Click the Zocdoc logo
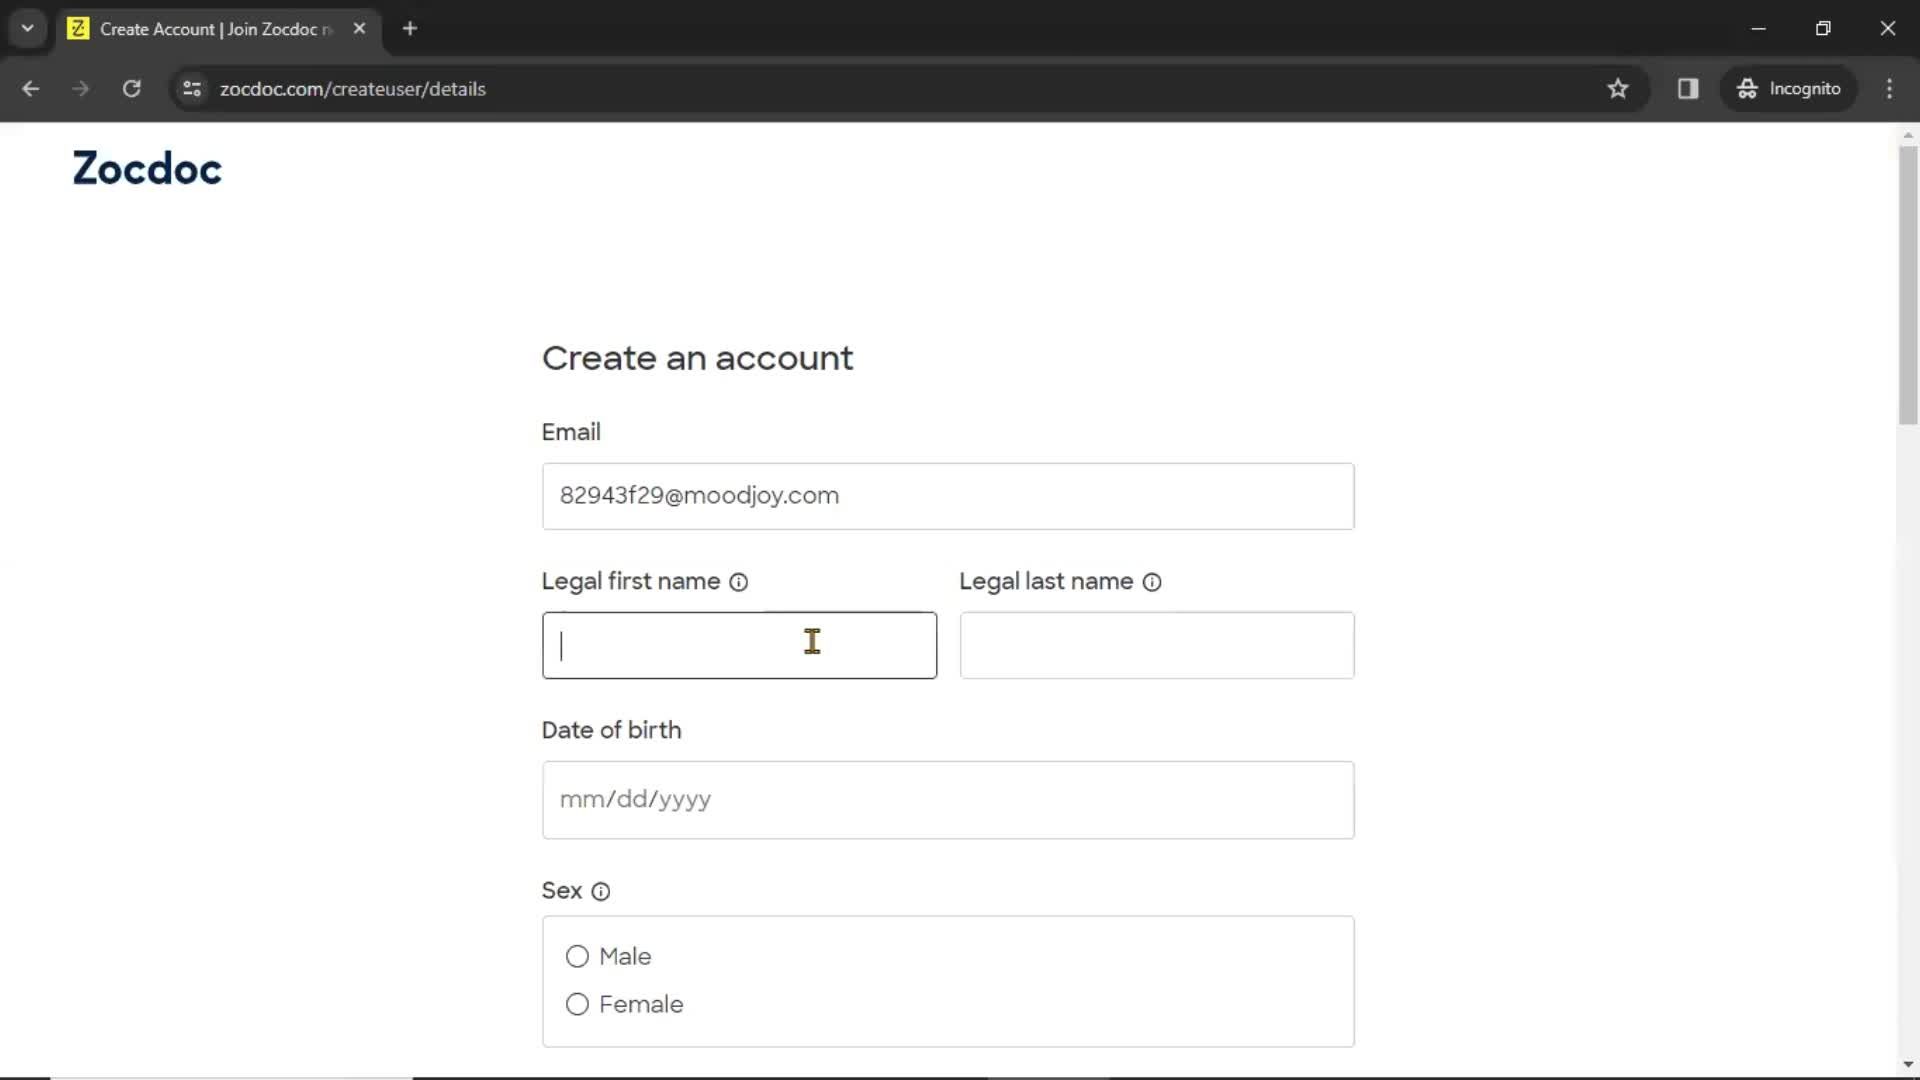 click(147, 168)
